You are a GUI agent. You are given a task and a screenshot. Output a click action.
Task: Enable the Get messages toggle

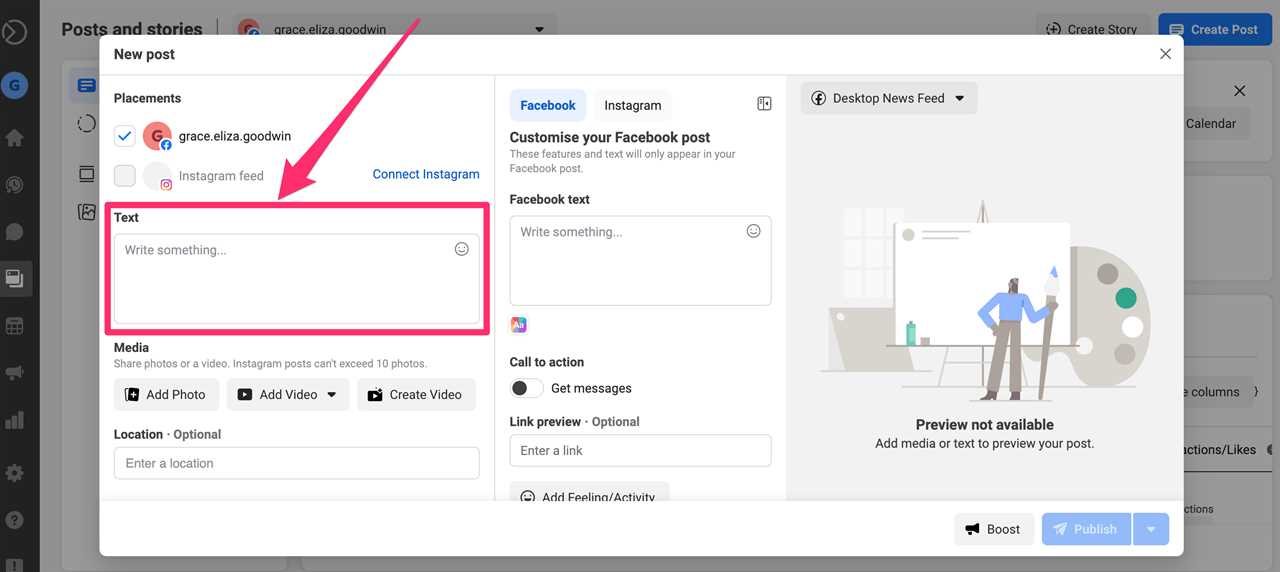[527, 388]
